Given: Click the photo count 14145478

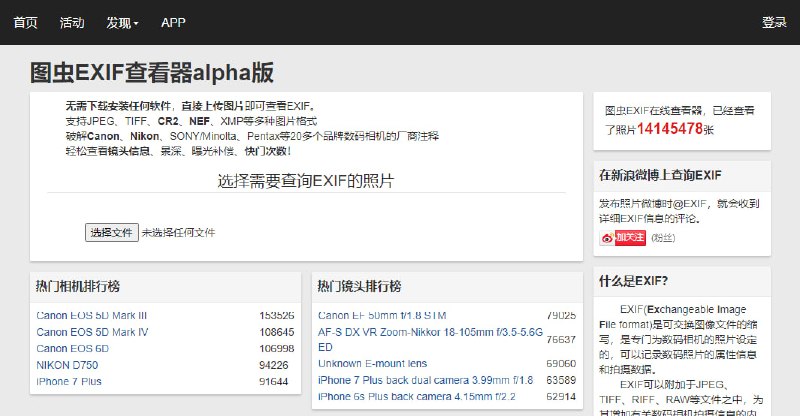Looking at the screenshot, I should tap(670, 129).
